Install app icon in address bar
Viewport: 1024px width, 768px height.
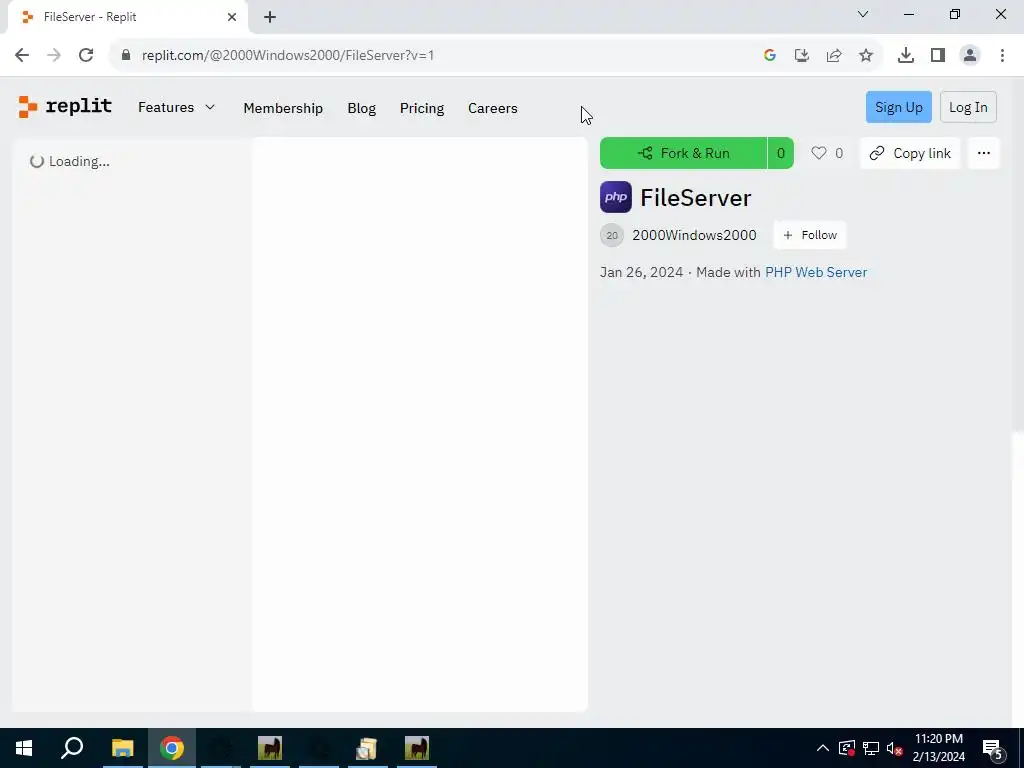[x=802, y=56]
